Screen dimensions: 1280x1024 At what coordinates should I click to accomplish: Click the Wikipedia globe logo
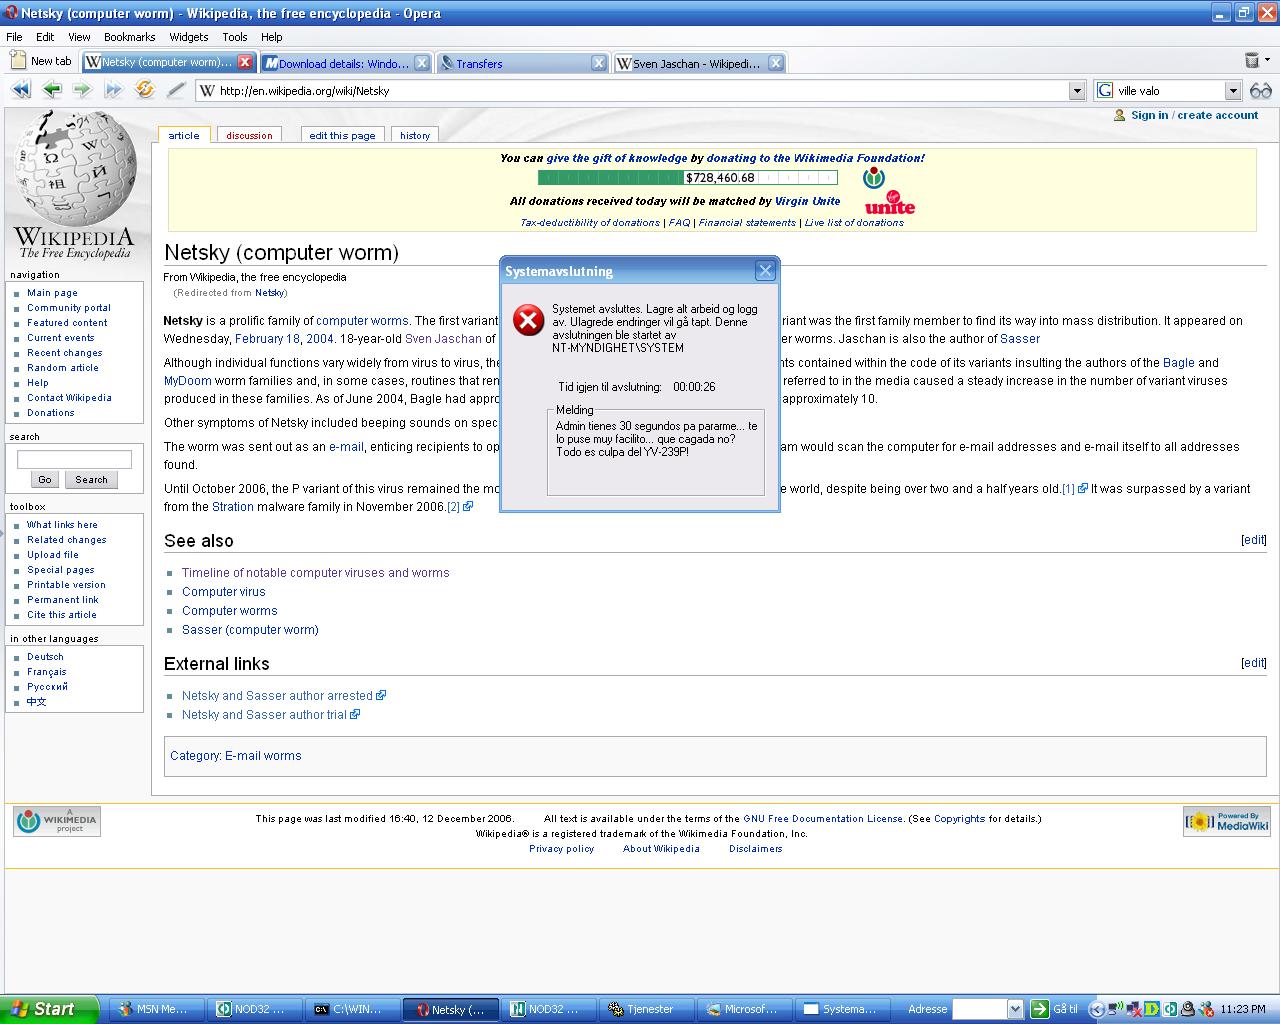click(x=75, y=170)
